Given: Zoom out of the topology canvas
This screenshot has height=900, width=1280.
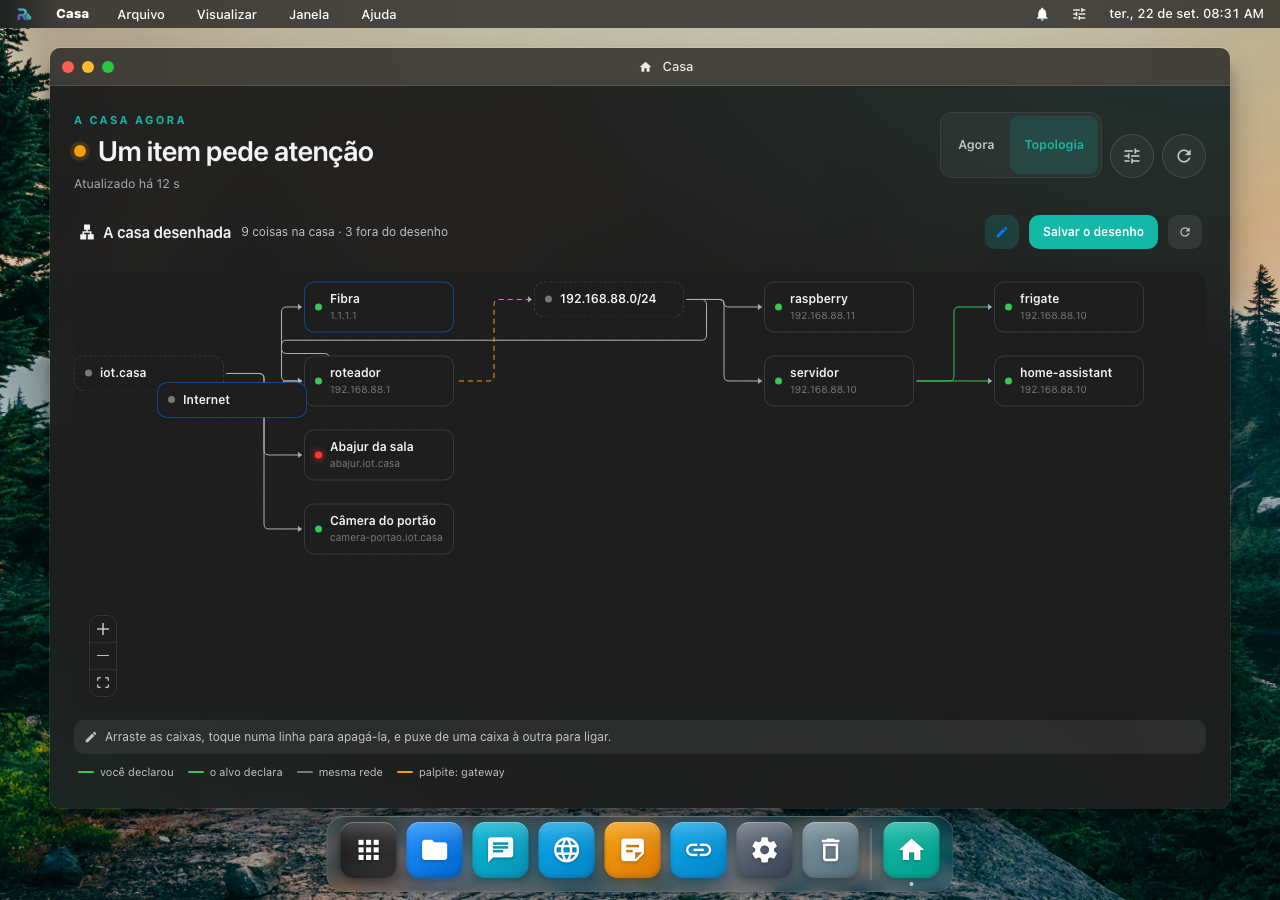Looking at the screenshot, I should [103, 656].
